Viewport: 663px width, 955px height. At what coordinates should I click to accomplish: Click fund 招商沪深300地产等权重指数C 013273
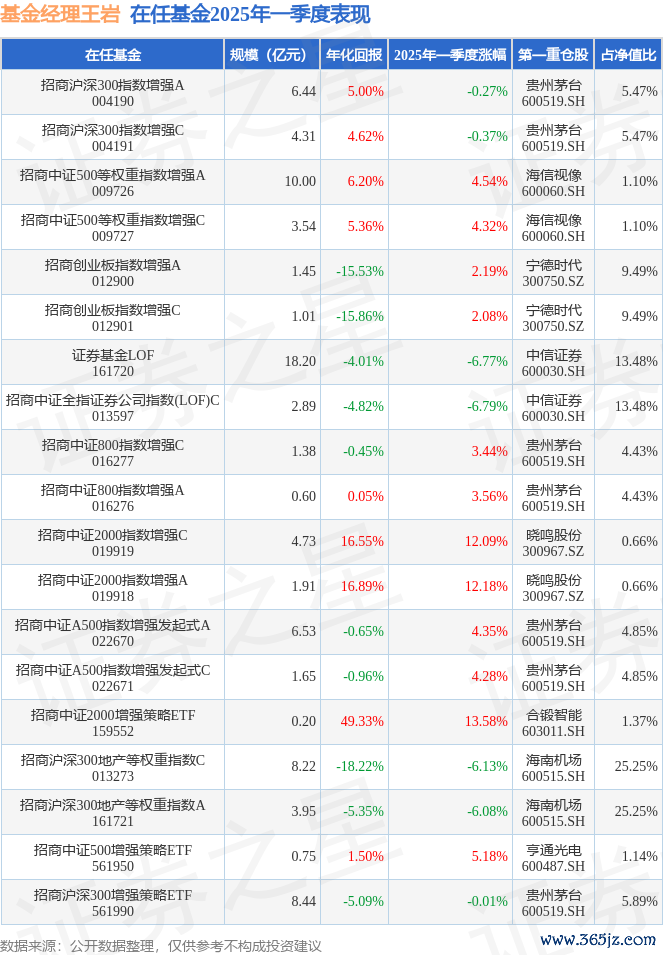click(112, 767)
